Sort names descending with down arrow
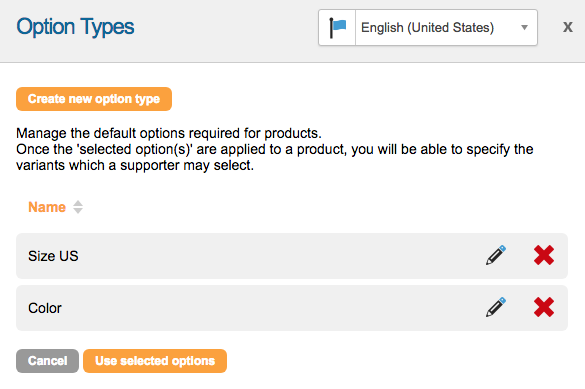The width and height of the screenshot is (585, 389). tap(78, 211)
